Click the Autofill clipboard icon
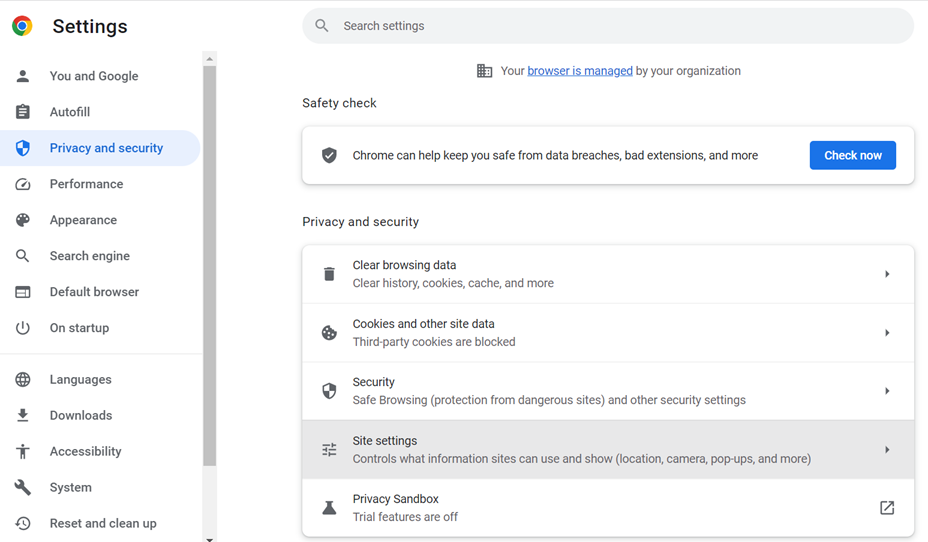The image size is (928, 542). coord(23,112)
